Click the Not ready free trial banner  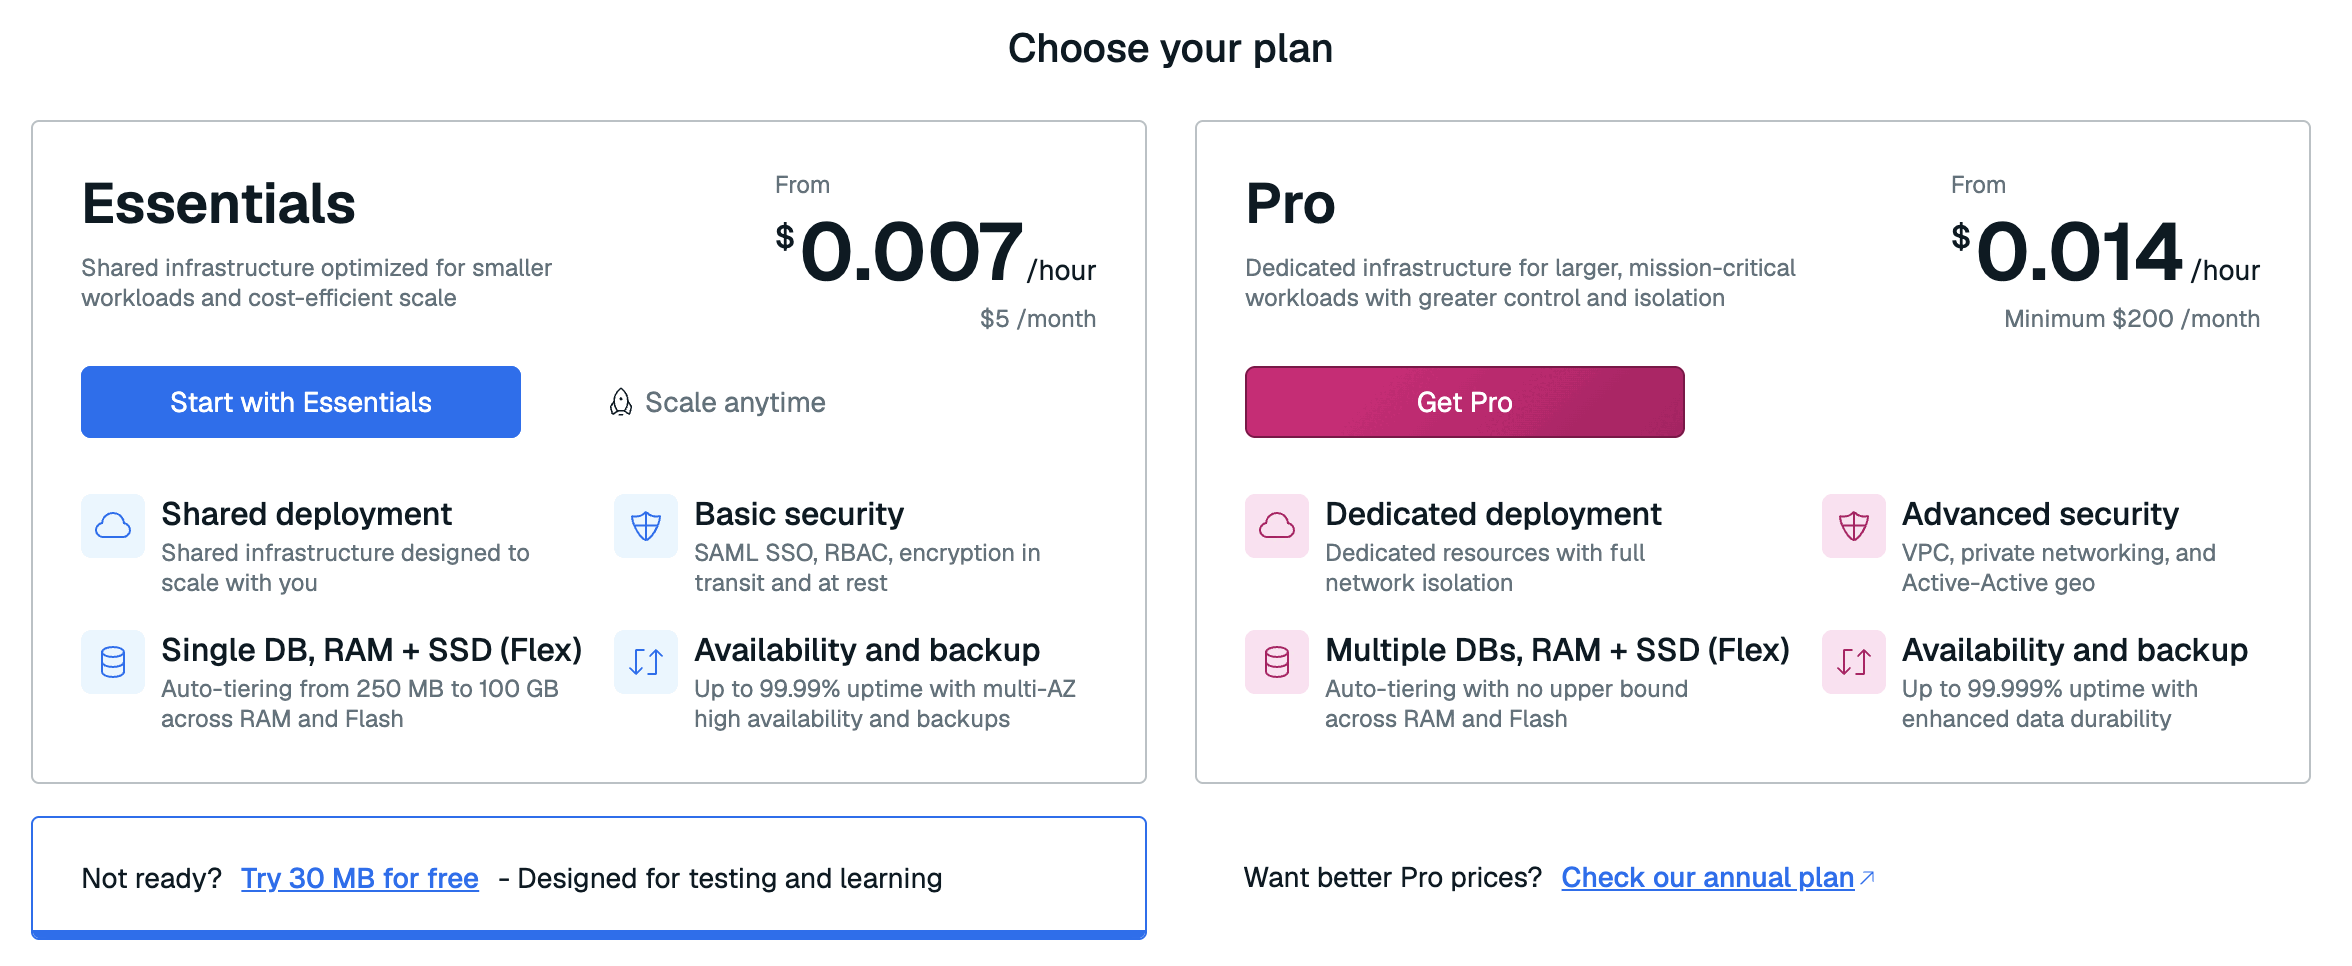point(589,878)
